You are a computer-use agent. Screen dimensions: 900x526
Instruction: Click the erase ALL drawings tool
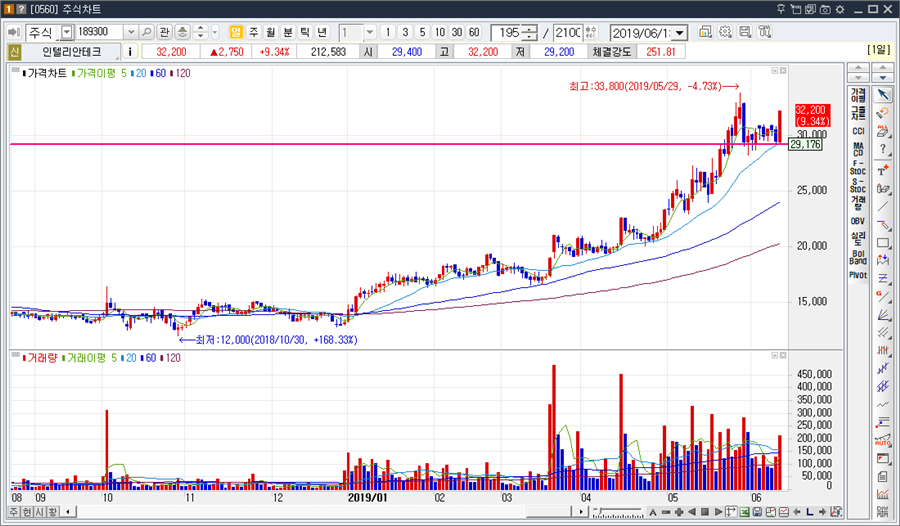click(883, 132)
